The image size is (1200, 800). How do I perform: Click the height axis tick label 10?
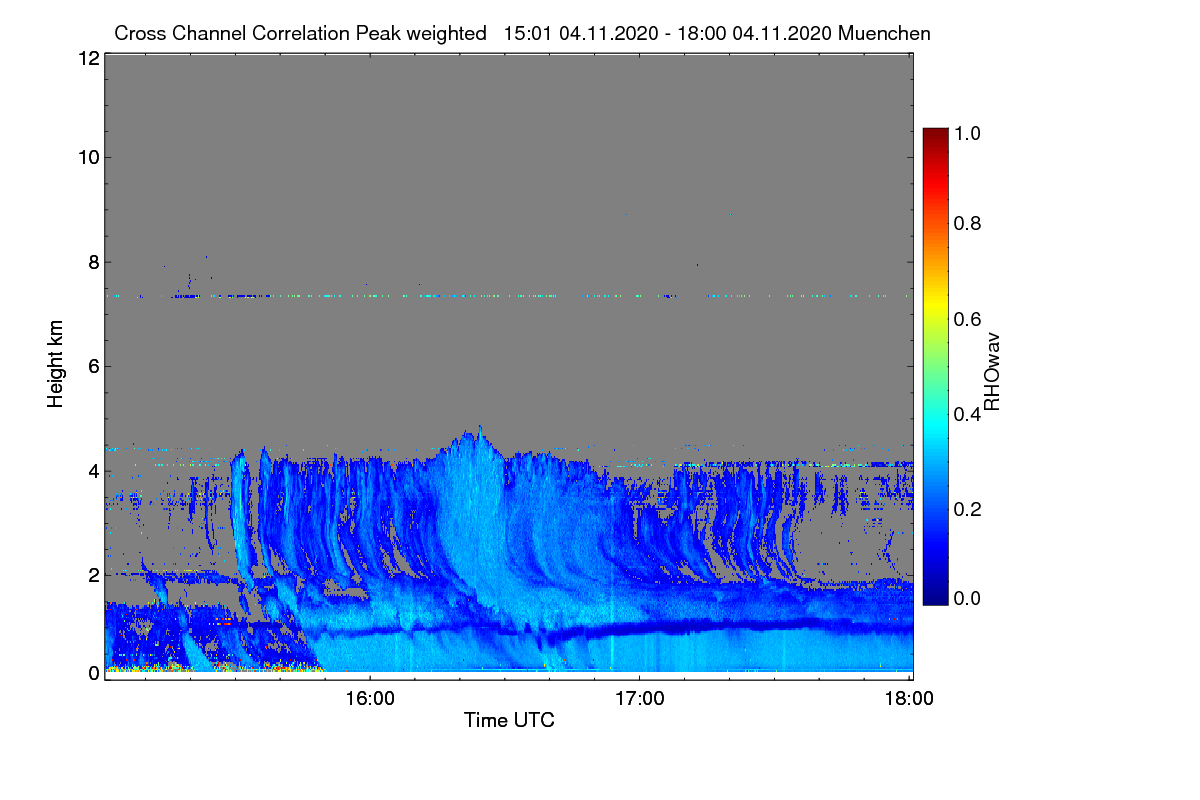click(x=88, y=157)
